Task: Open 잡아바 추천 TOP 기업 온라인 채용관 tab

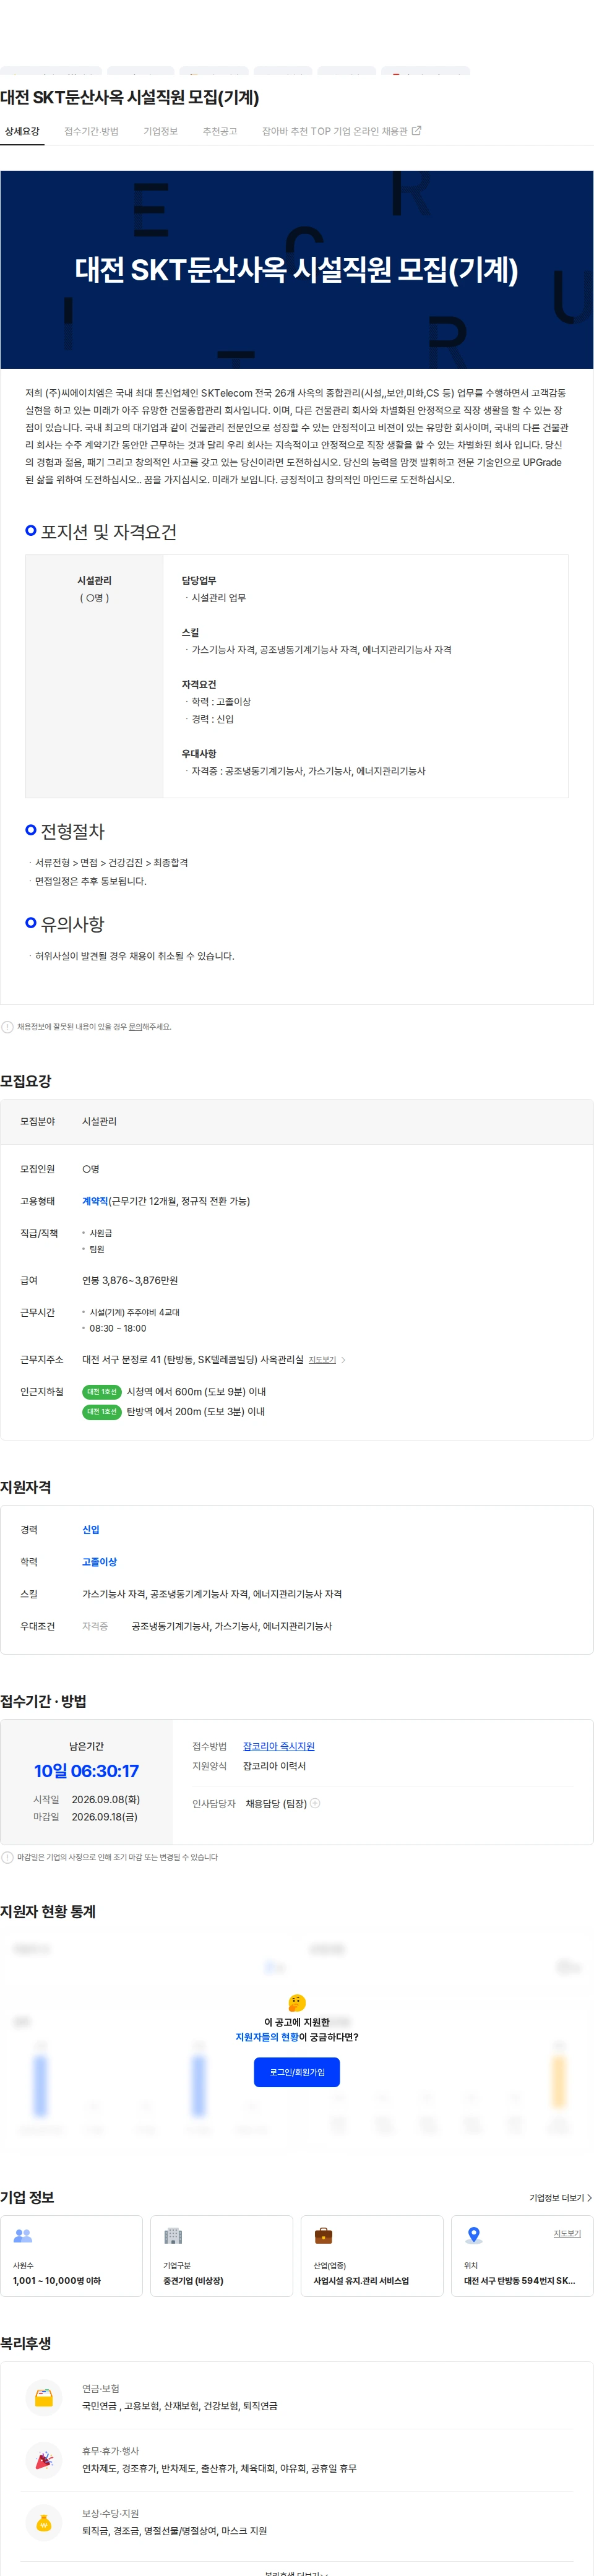Action: pos(341,131)
